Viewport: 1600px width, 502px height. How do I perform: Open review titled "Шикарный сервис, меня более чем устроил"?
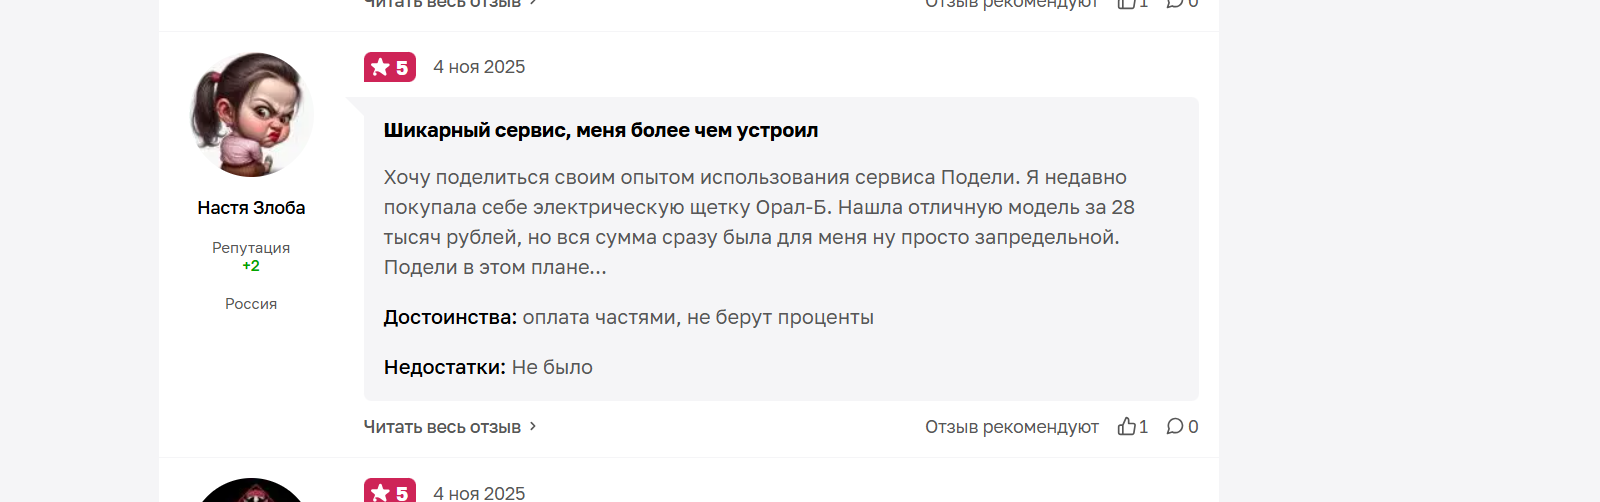pyautogui.click(x=601, y=130)
